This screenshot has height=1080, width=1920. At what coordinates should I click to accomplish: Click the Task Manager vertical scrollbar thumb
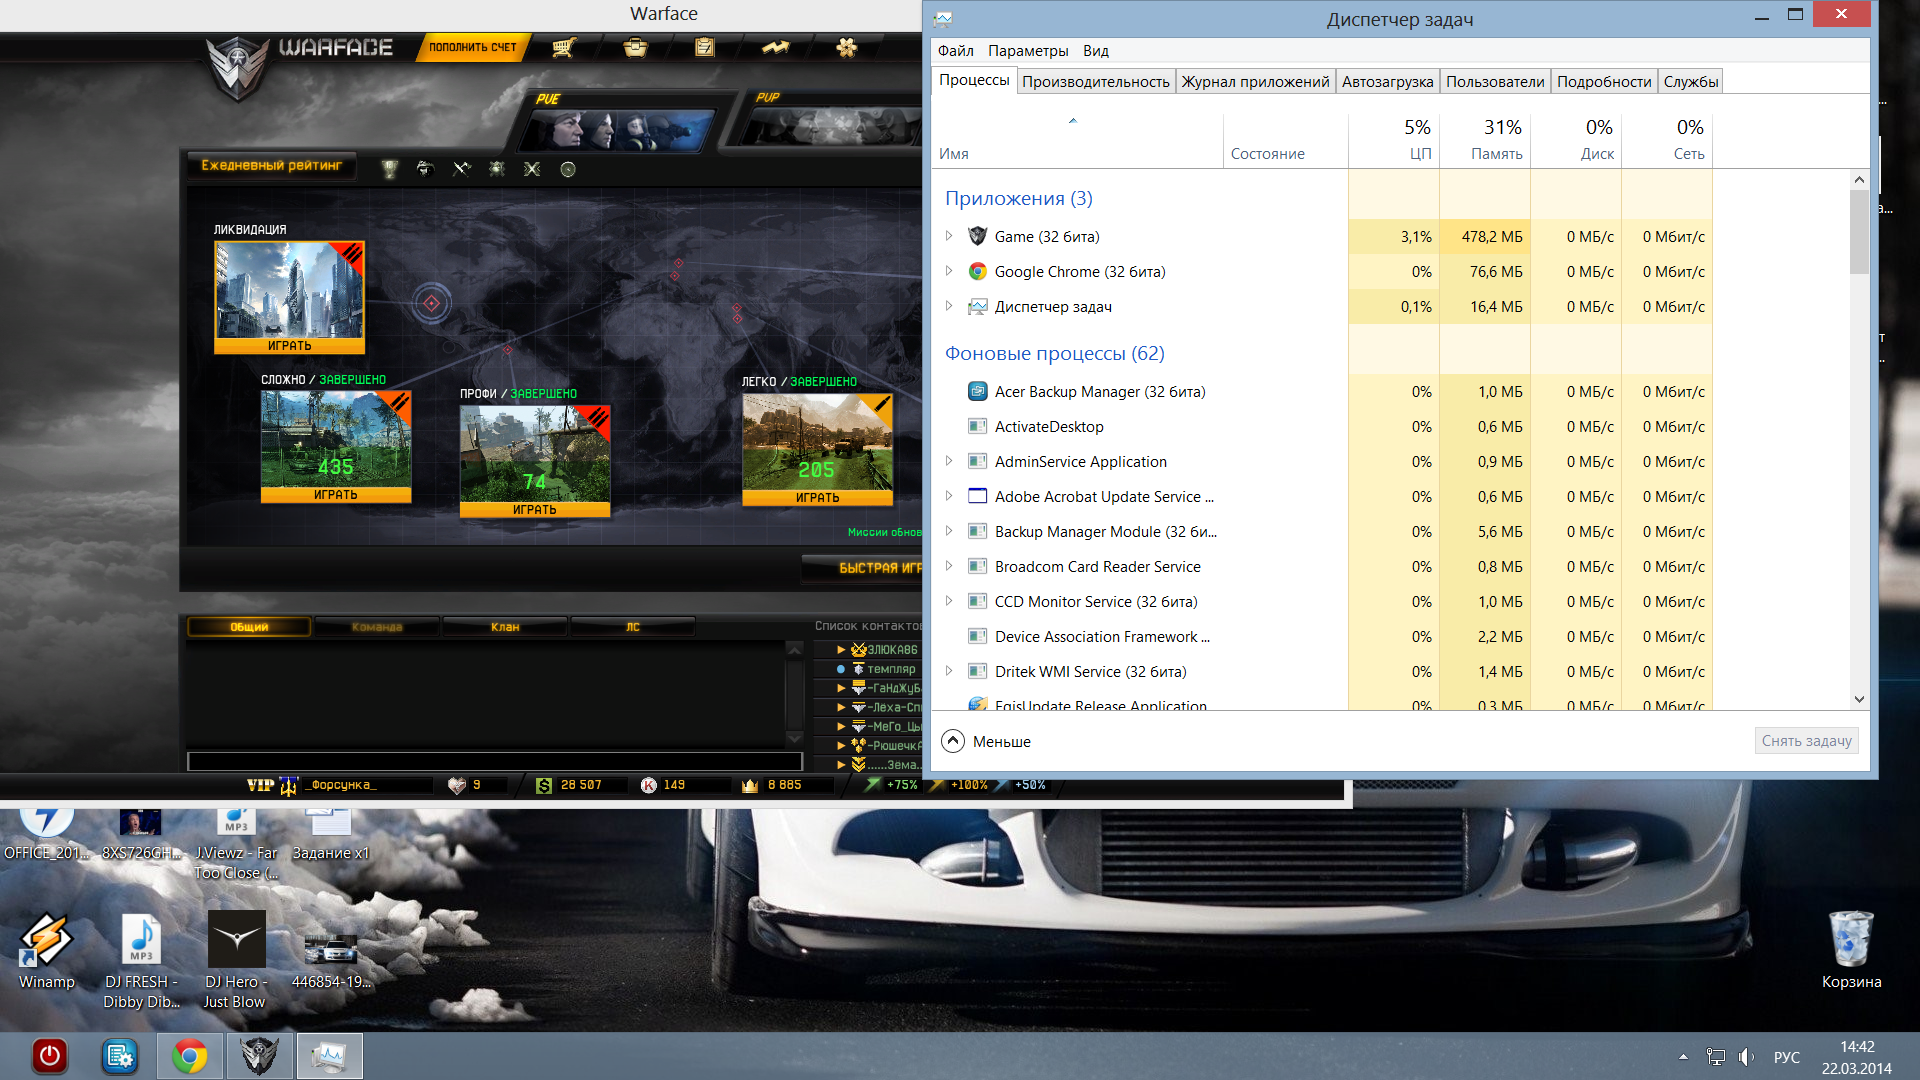[1859, 231]
